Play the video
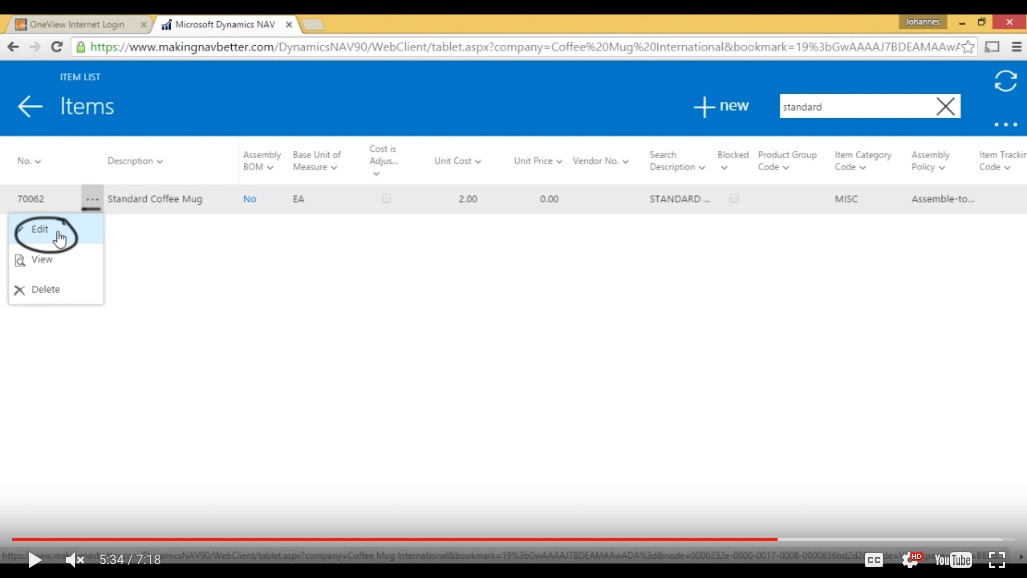The width and height of the screenshot is (1027, 578). point(34,560)
